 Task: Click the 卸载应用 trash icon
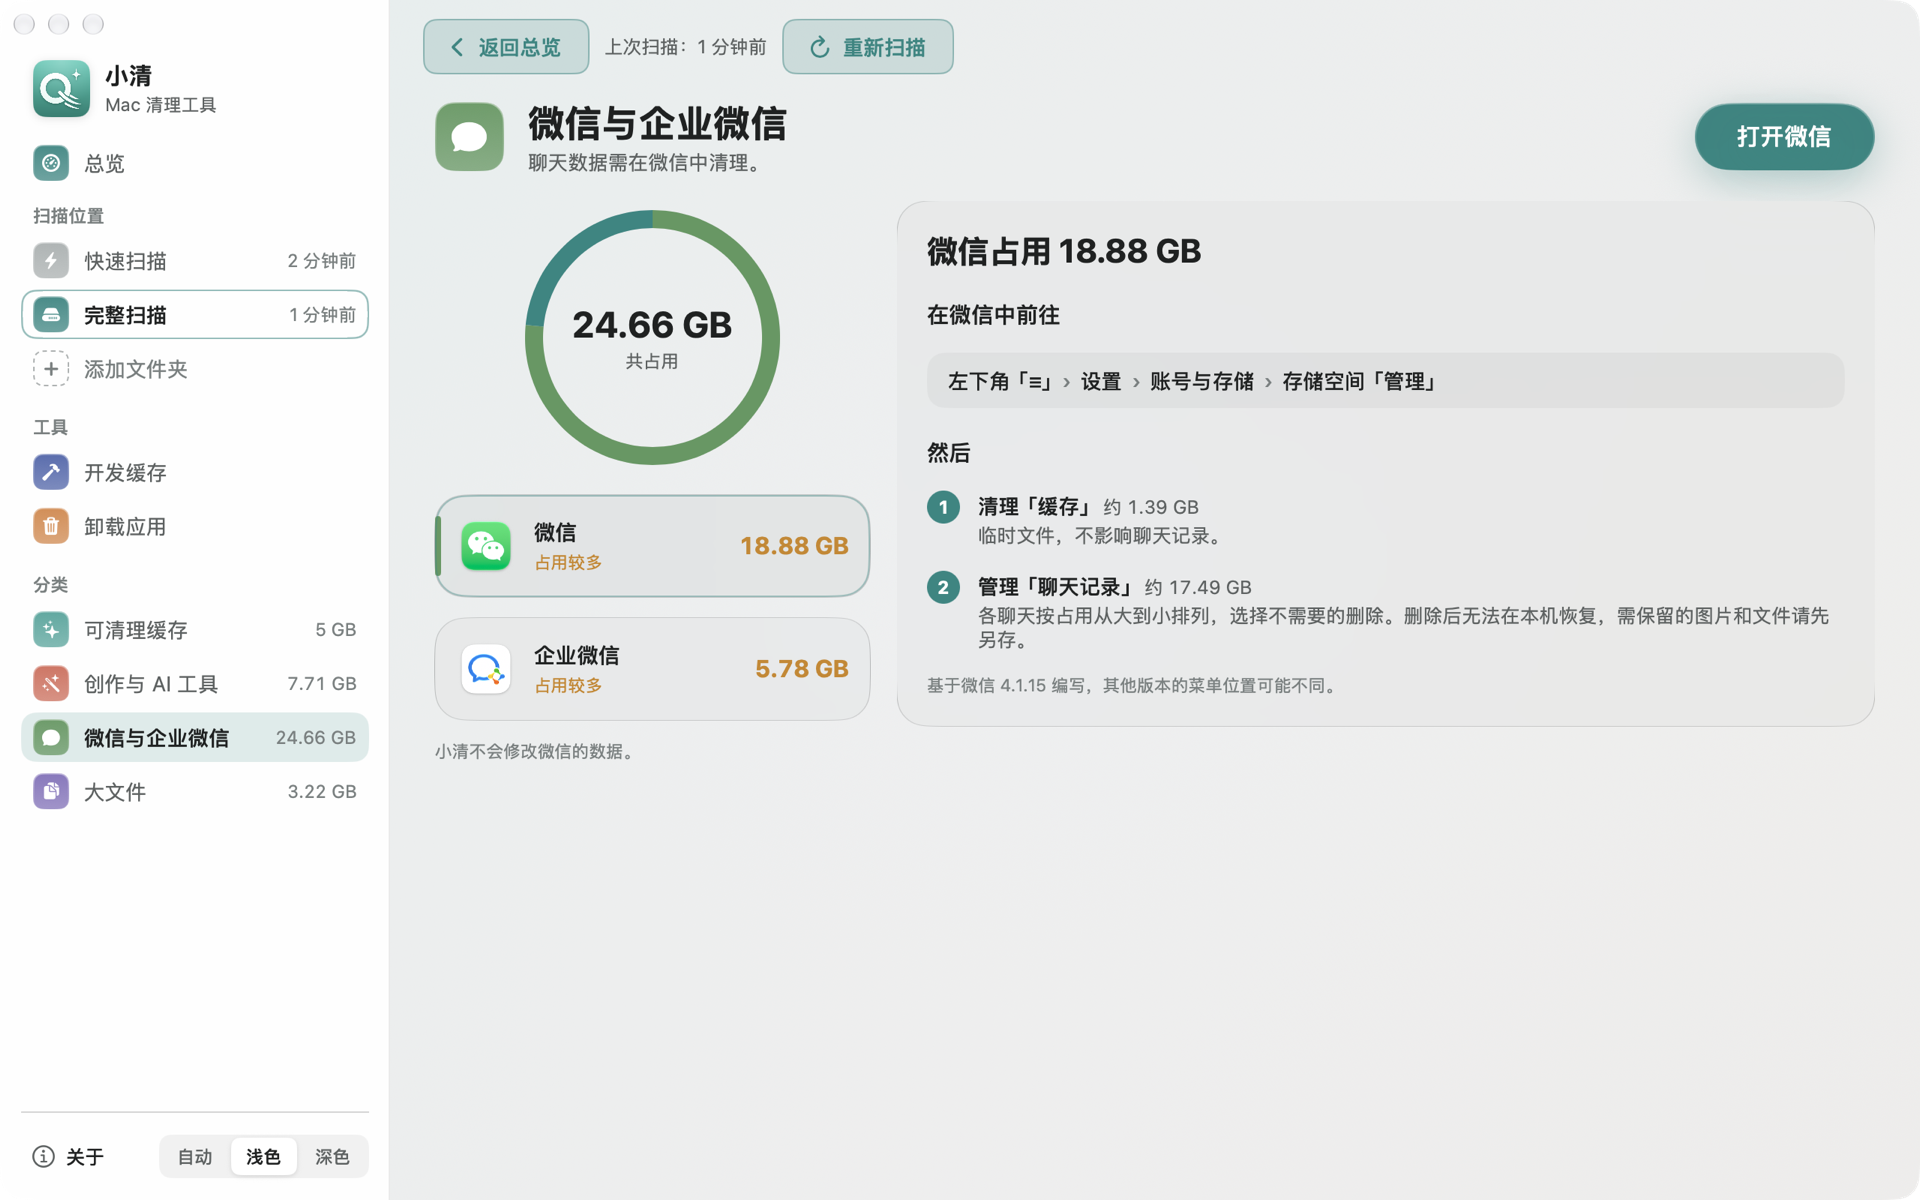coord(51,526)
